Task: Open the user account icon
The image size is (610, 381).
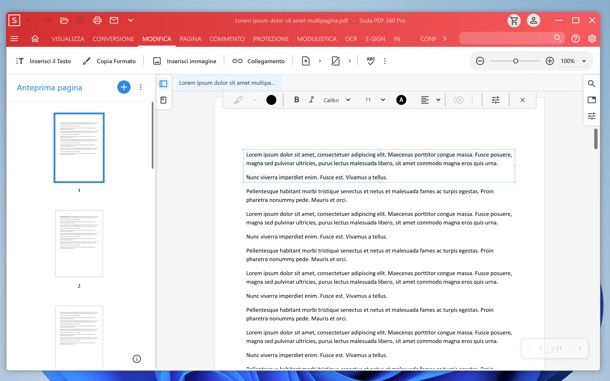Action: tap(534, 20)
